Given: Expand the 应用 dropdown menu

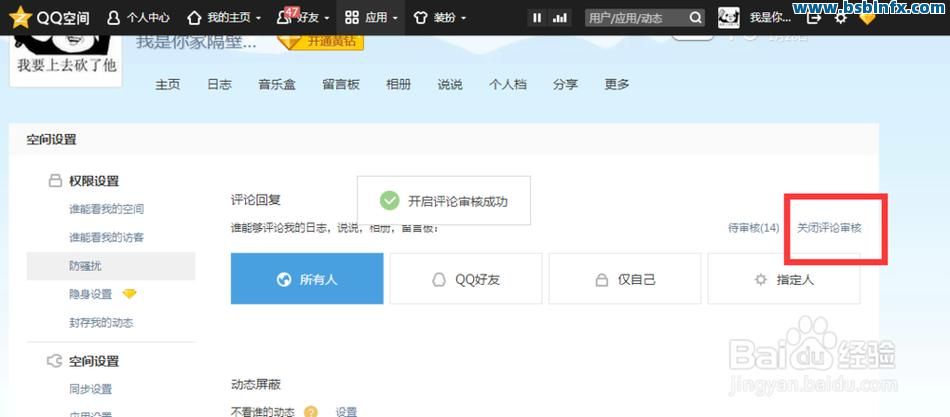Looking at the screenshot, I should coord(371,18).
